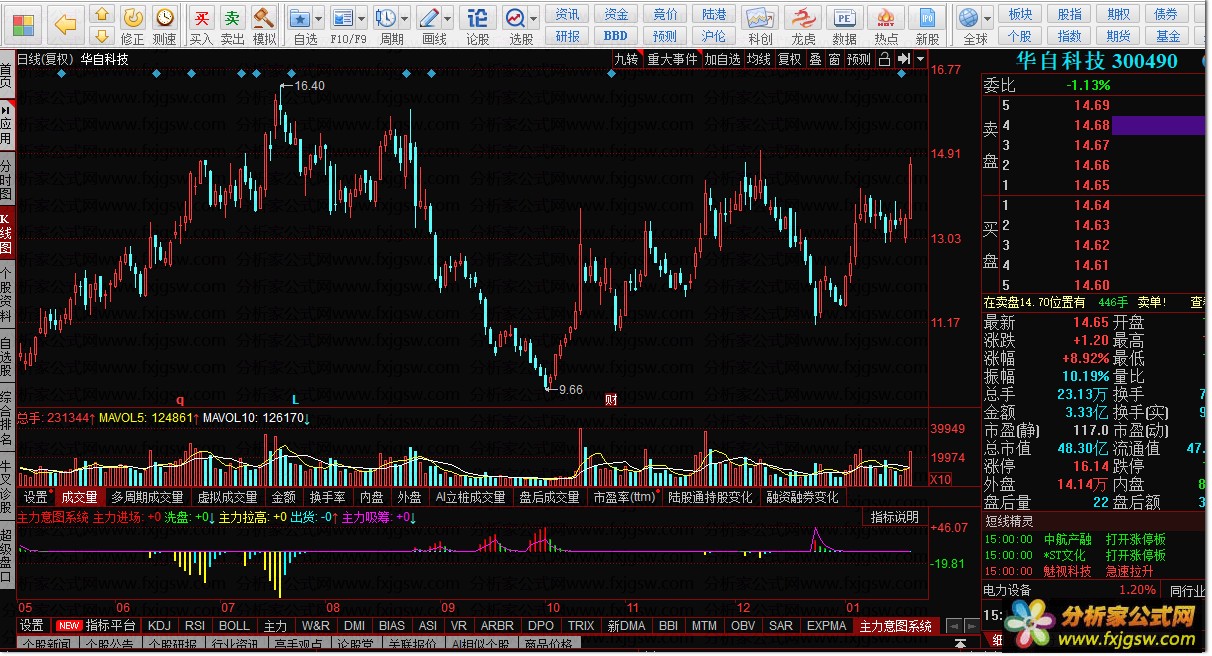Expand the 画线 dropdown arrow
This screenshot has width=1212, height=656.
[x=448, y=18]
